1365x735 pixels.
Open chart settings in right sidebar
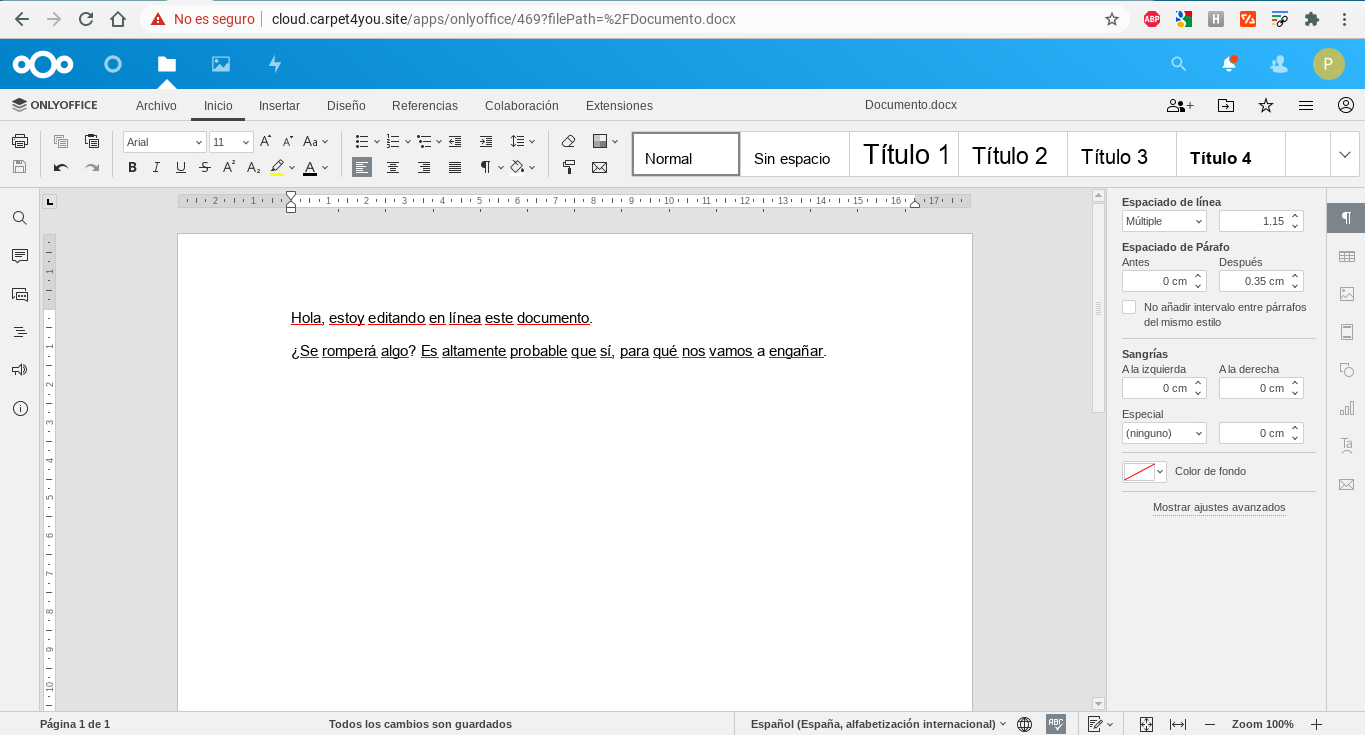tap(1346, 408)
